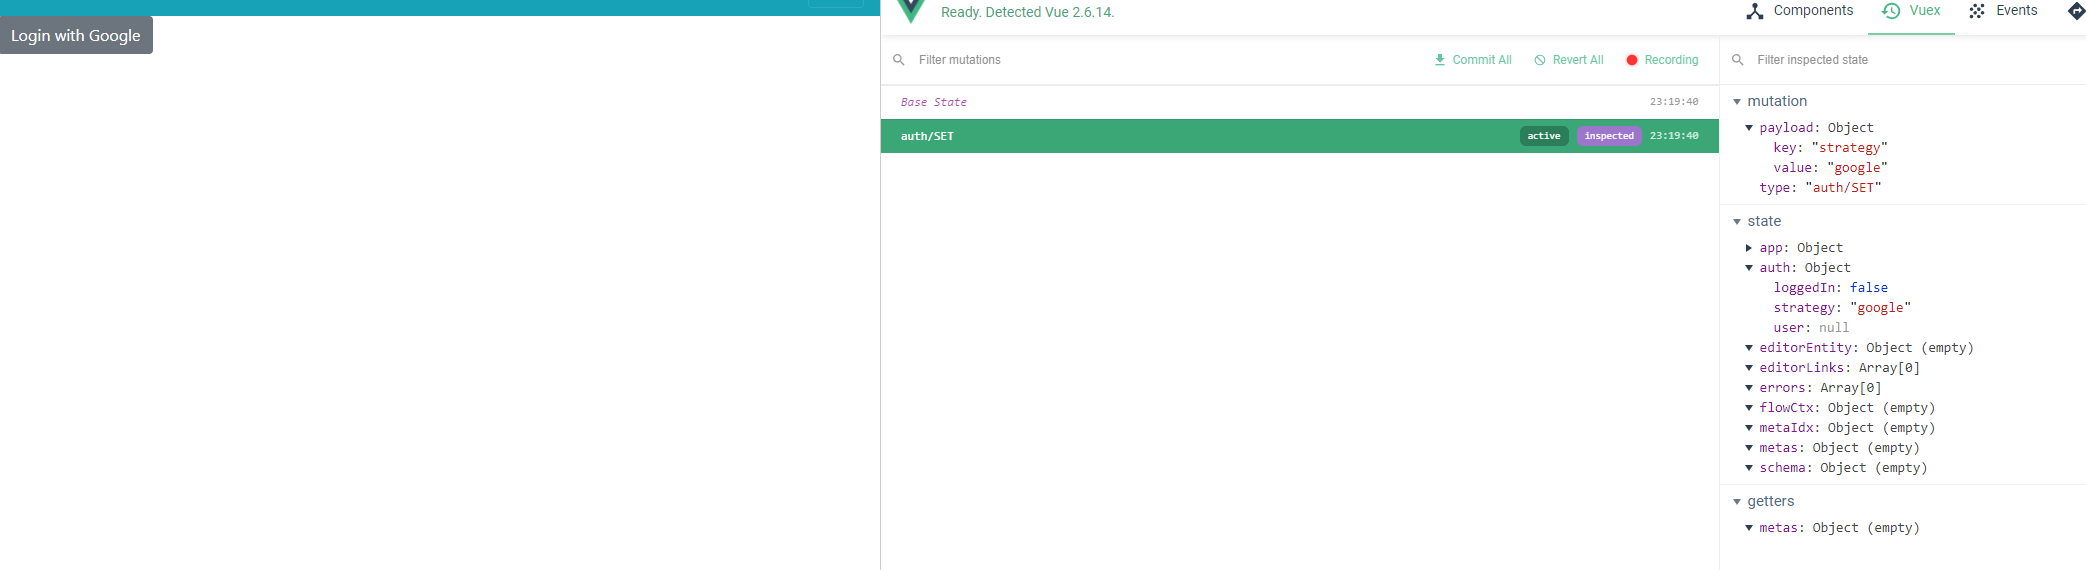Click the Vue logo icon

point(911,11)
